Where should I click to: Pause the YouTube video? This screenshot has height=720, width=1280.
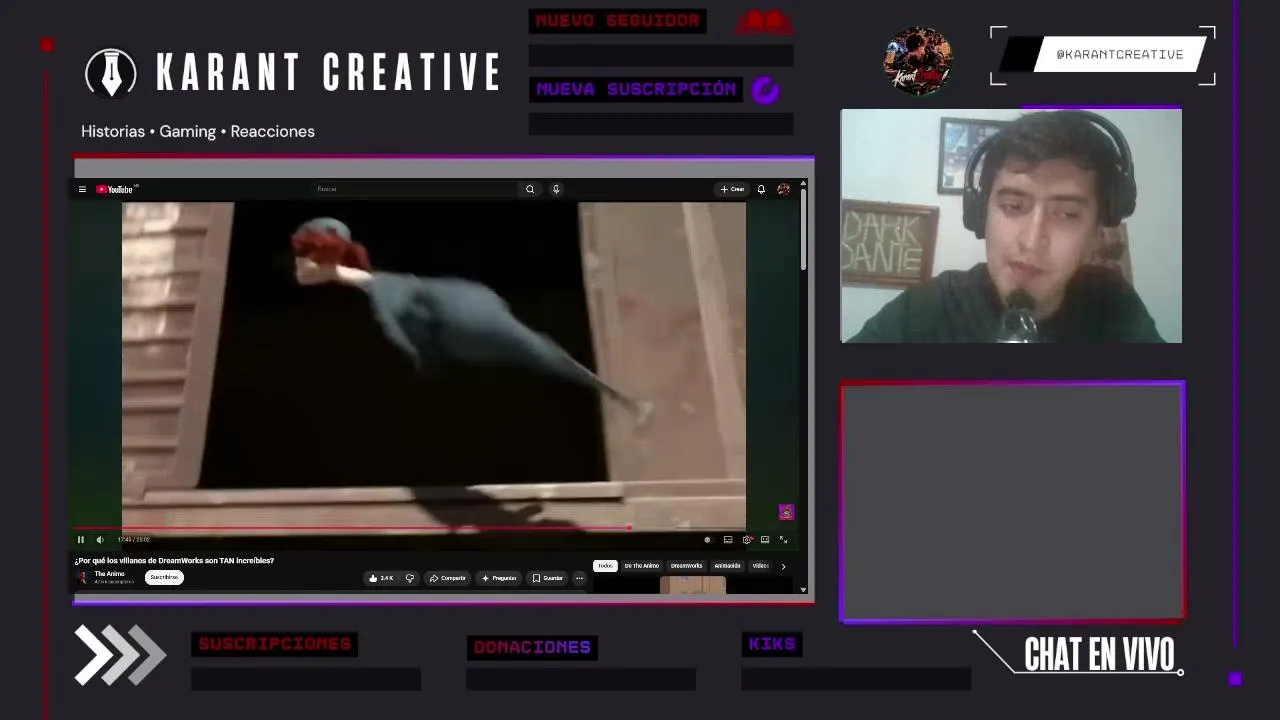[x=81, y=540]
